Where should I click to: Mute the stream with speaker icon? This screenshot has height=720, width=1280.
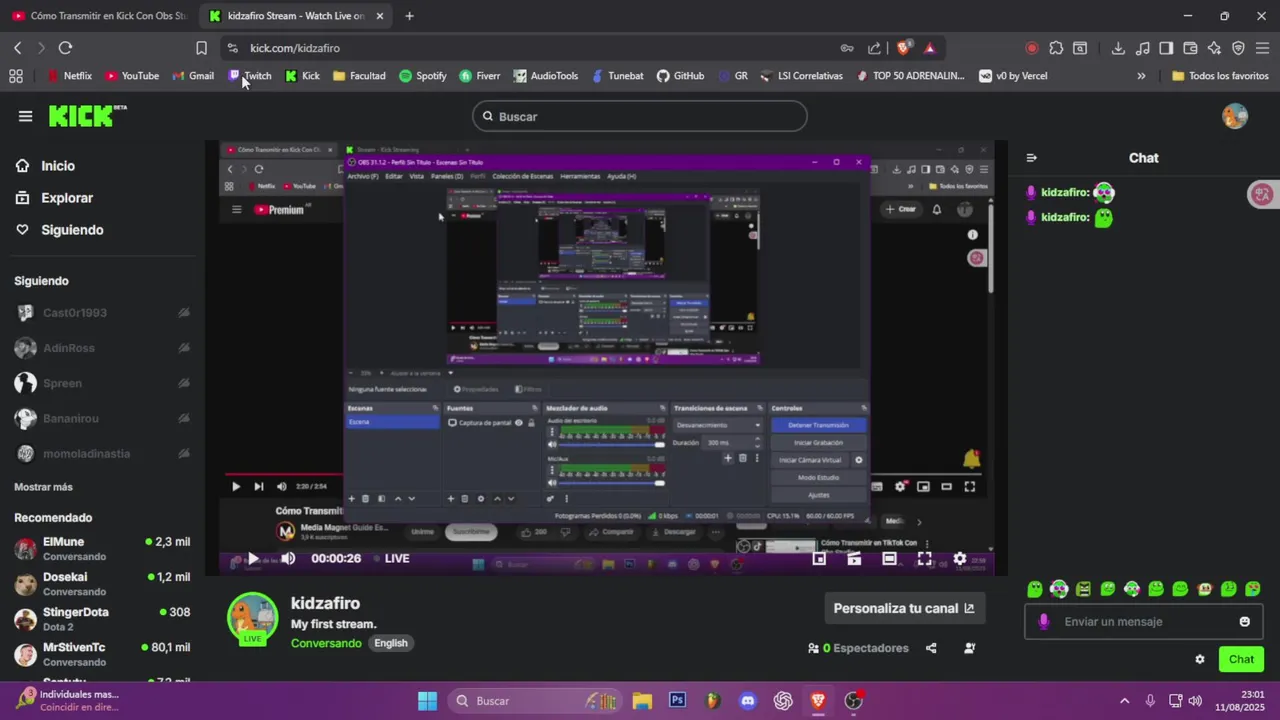pyautogui.click(x=288, y=559)
